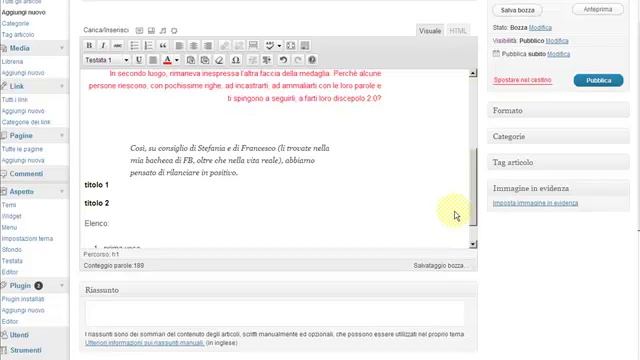Viewport: 640px width, 360px height.
Task: Apply the red text color
Action: (167, 60)
